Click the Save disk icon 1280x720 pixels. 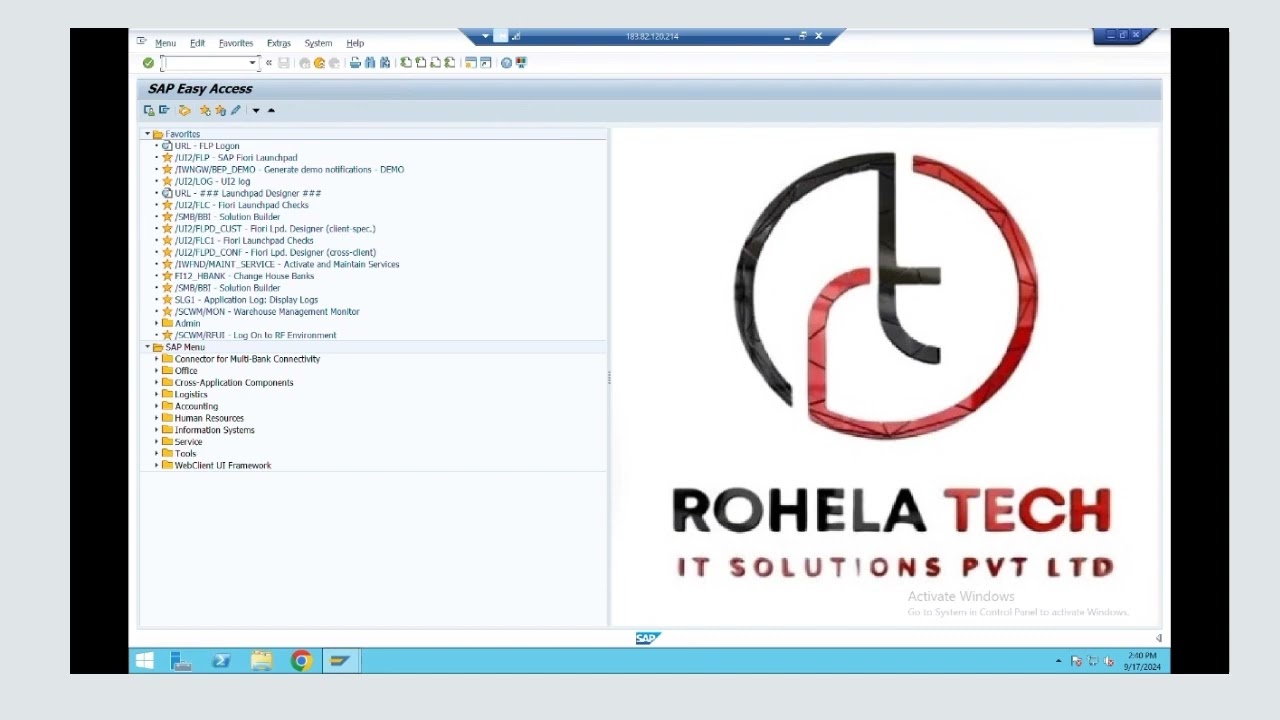click(284, 63)
